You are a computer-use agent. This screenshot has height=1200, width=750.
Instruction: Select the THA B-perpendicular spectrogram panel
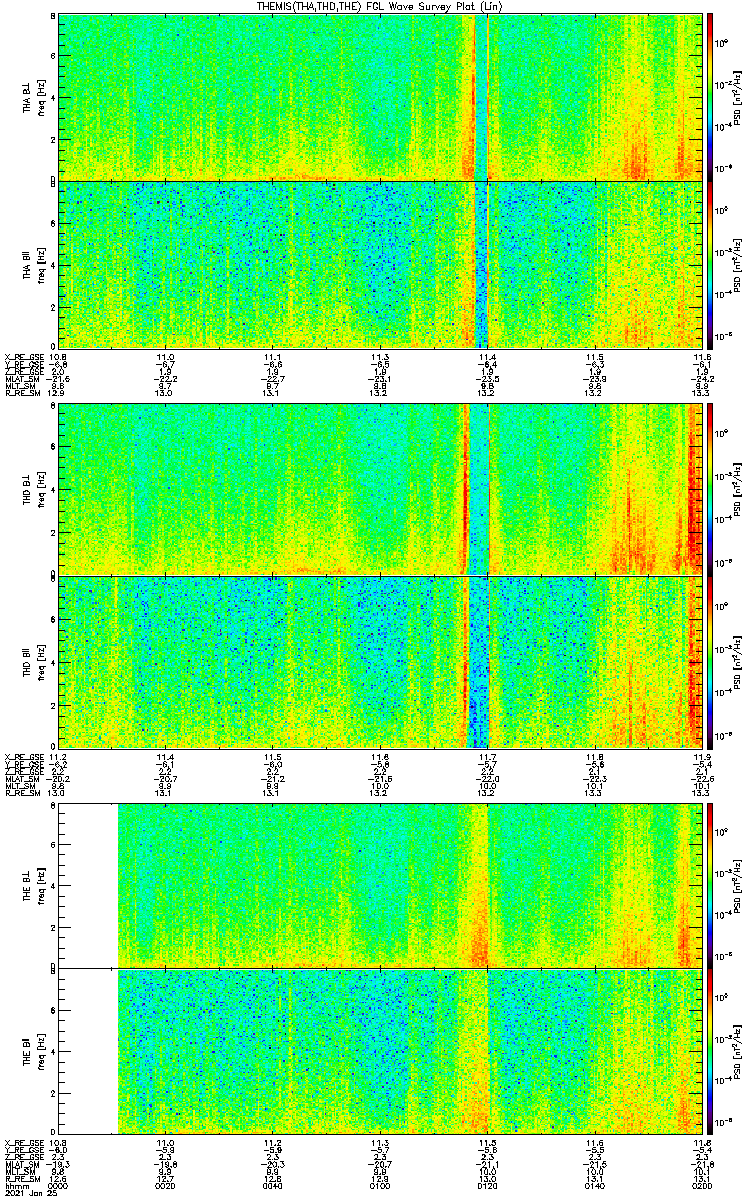380,97
